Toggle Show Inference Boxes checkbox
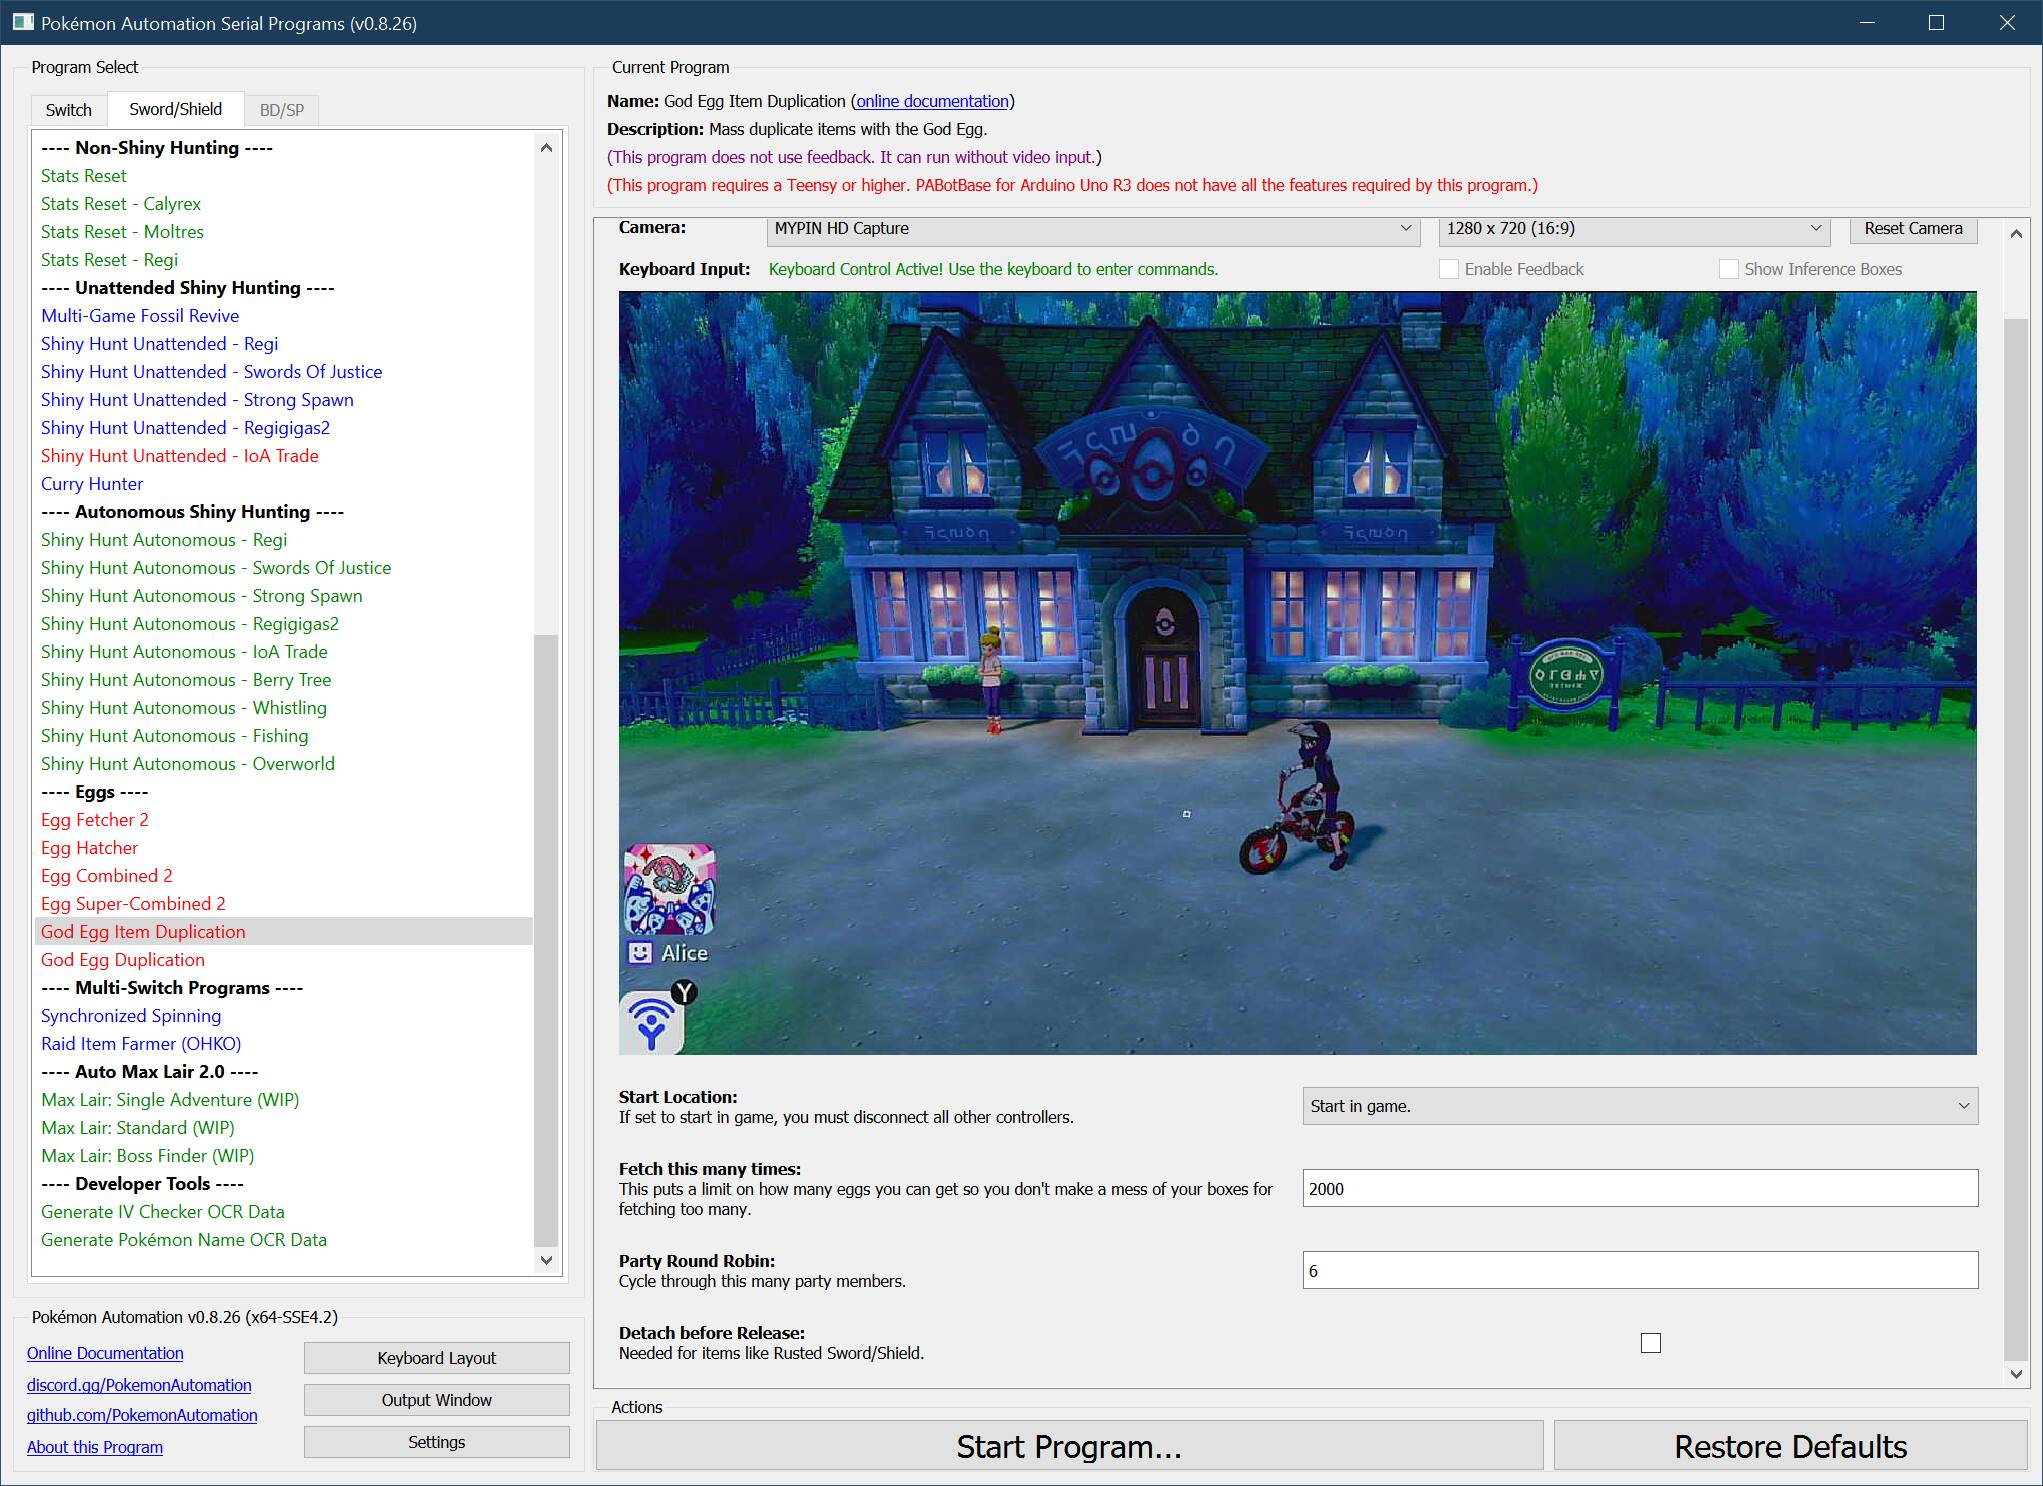Viewport: 2043px width, 1486px height. click(x=1728, y=269)
